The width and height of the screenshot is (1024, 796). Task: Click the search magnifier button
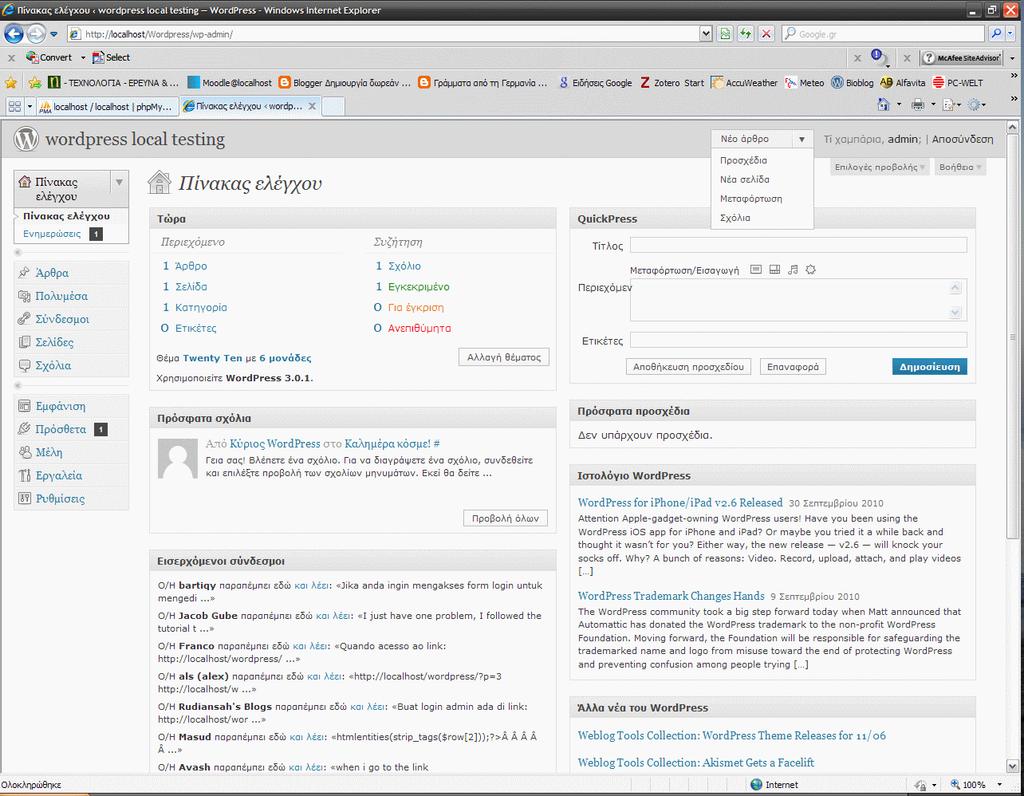[996, 33]
